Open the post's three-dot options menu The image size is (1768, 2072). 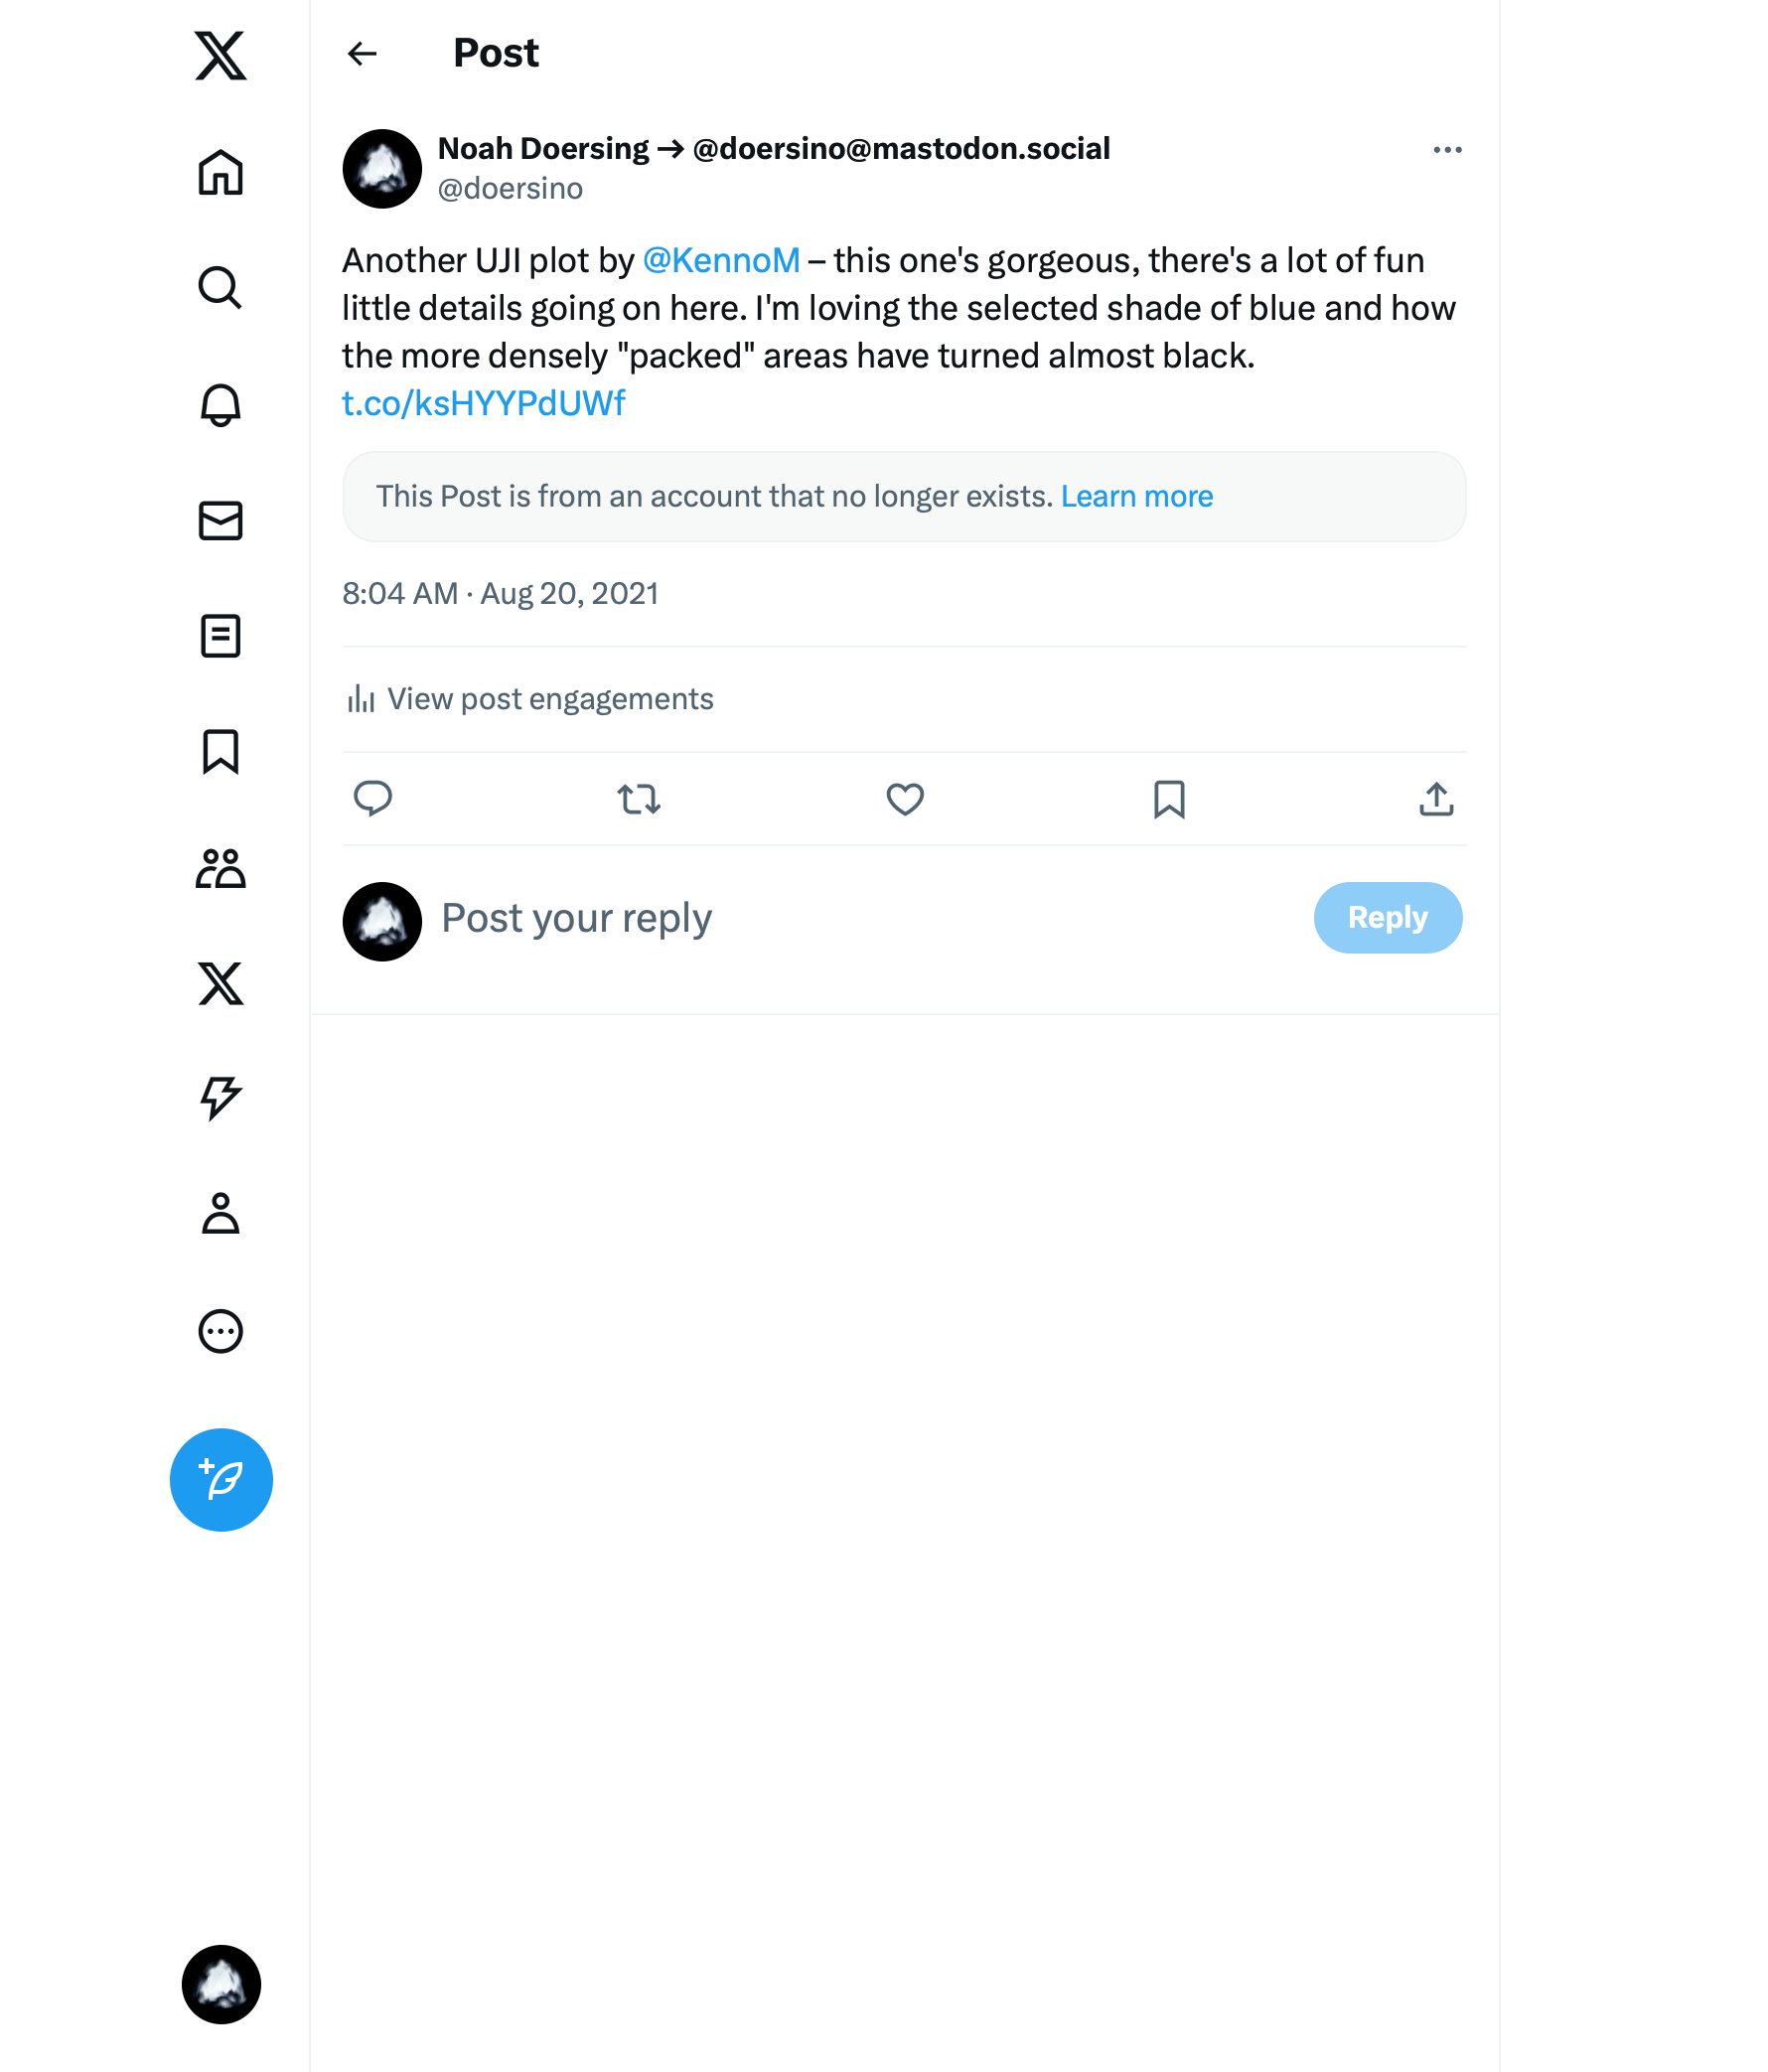tap(1447, 150)
